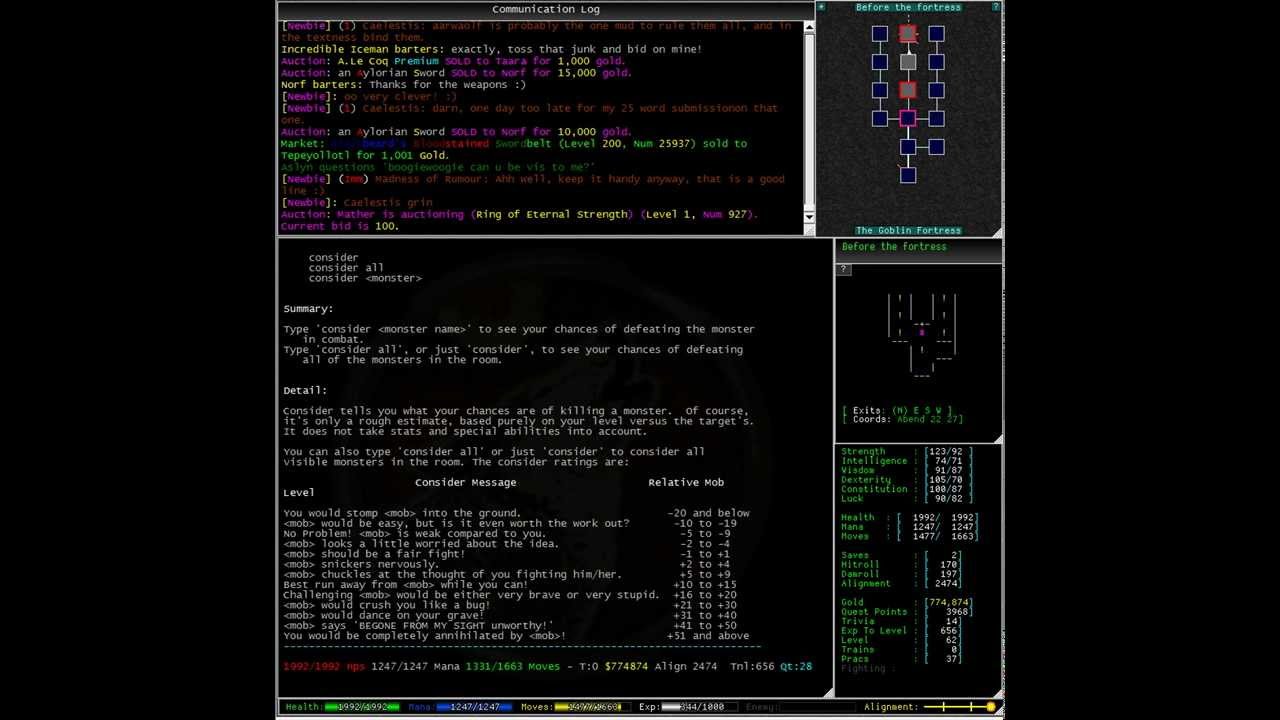Click the 'Before the fortress' mapper title
This screenshot has width=1280, height=720.
coord(908,7)
